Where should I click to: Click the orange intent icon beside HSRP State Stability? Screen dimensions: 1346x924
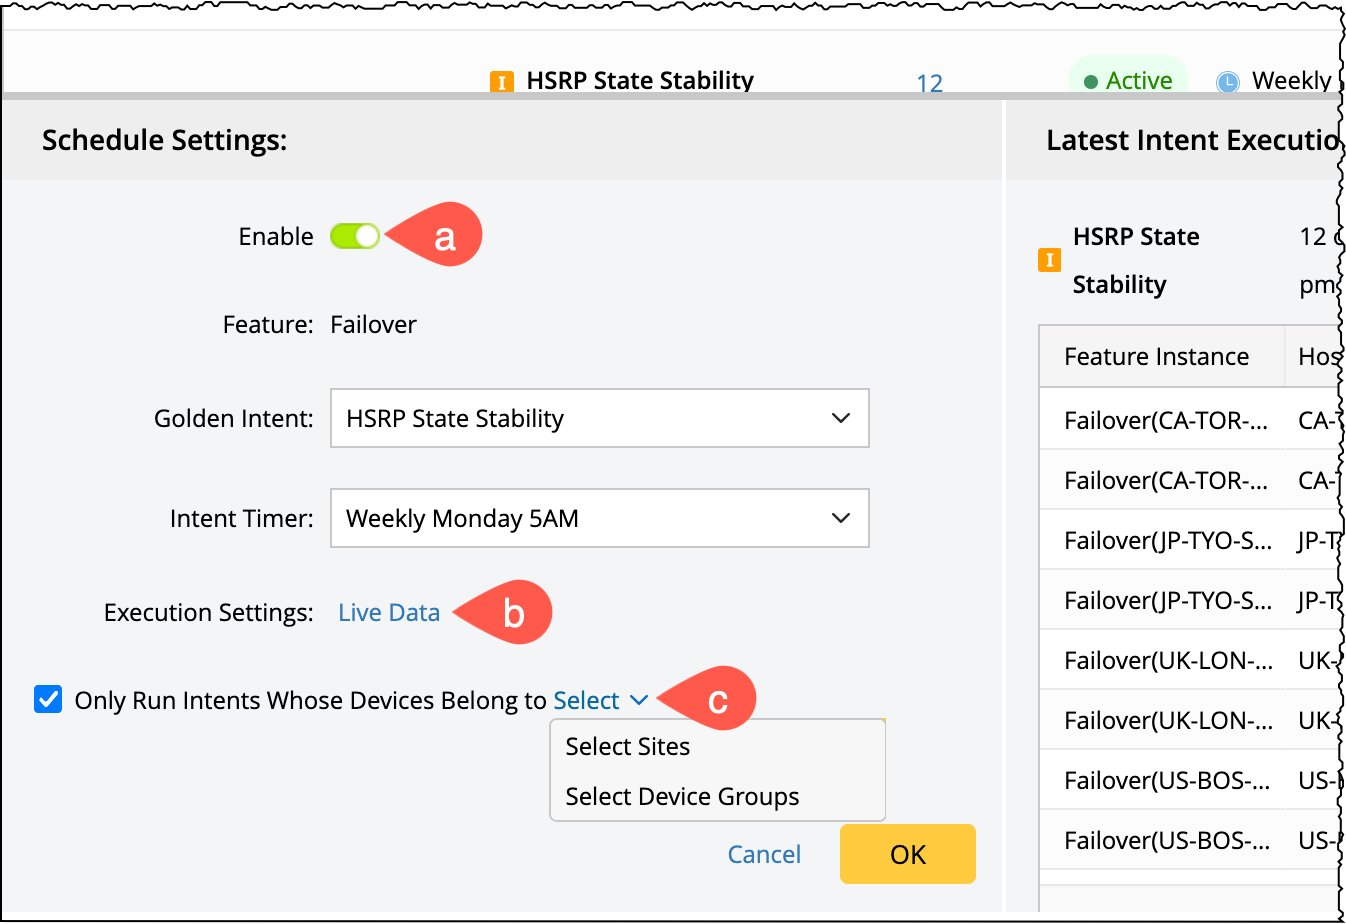click(x=501, y=82)
